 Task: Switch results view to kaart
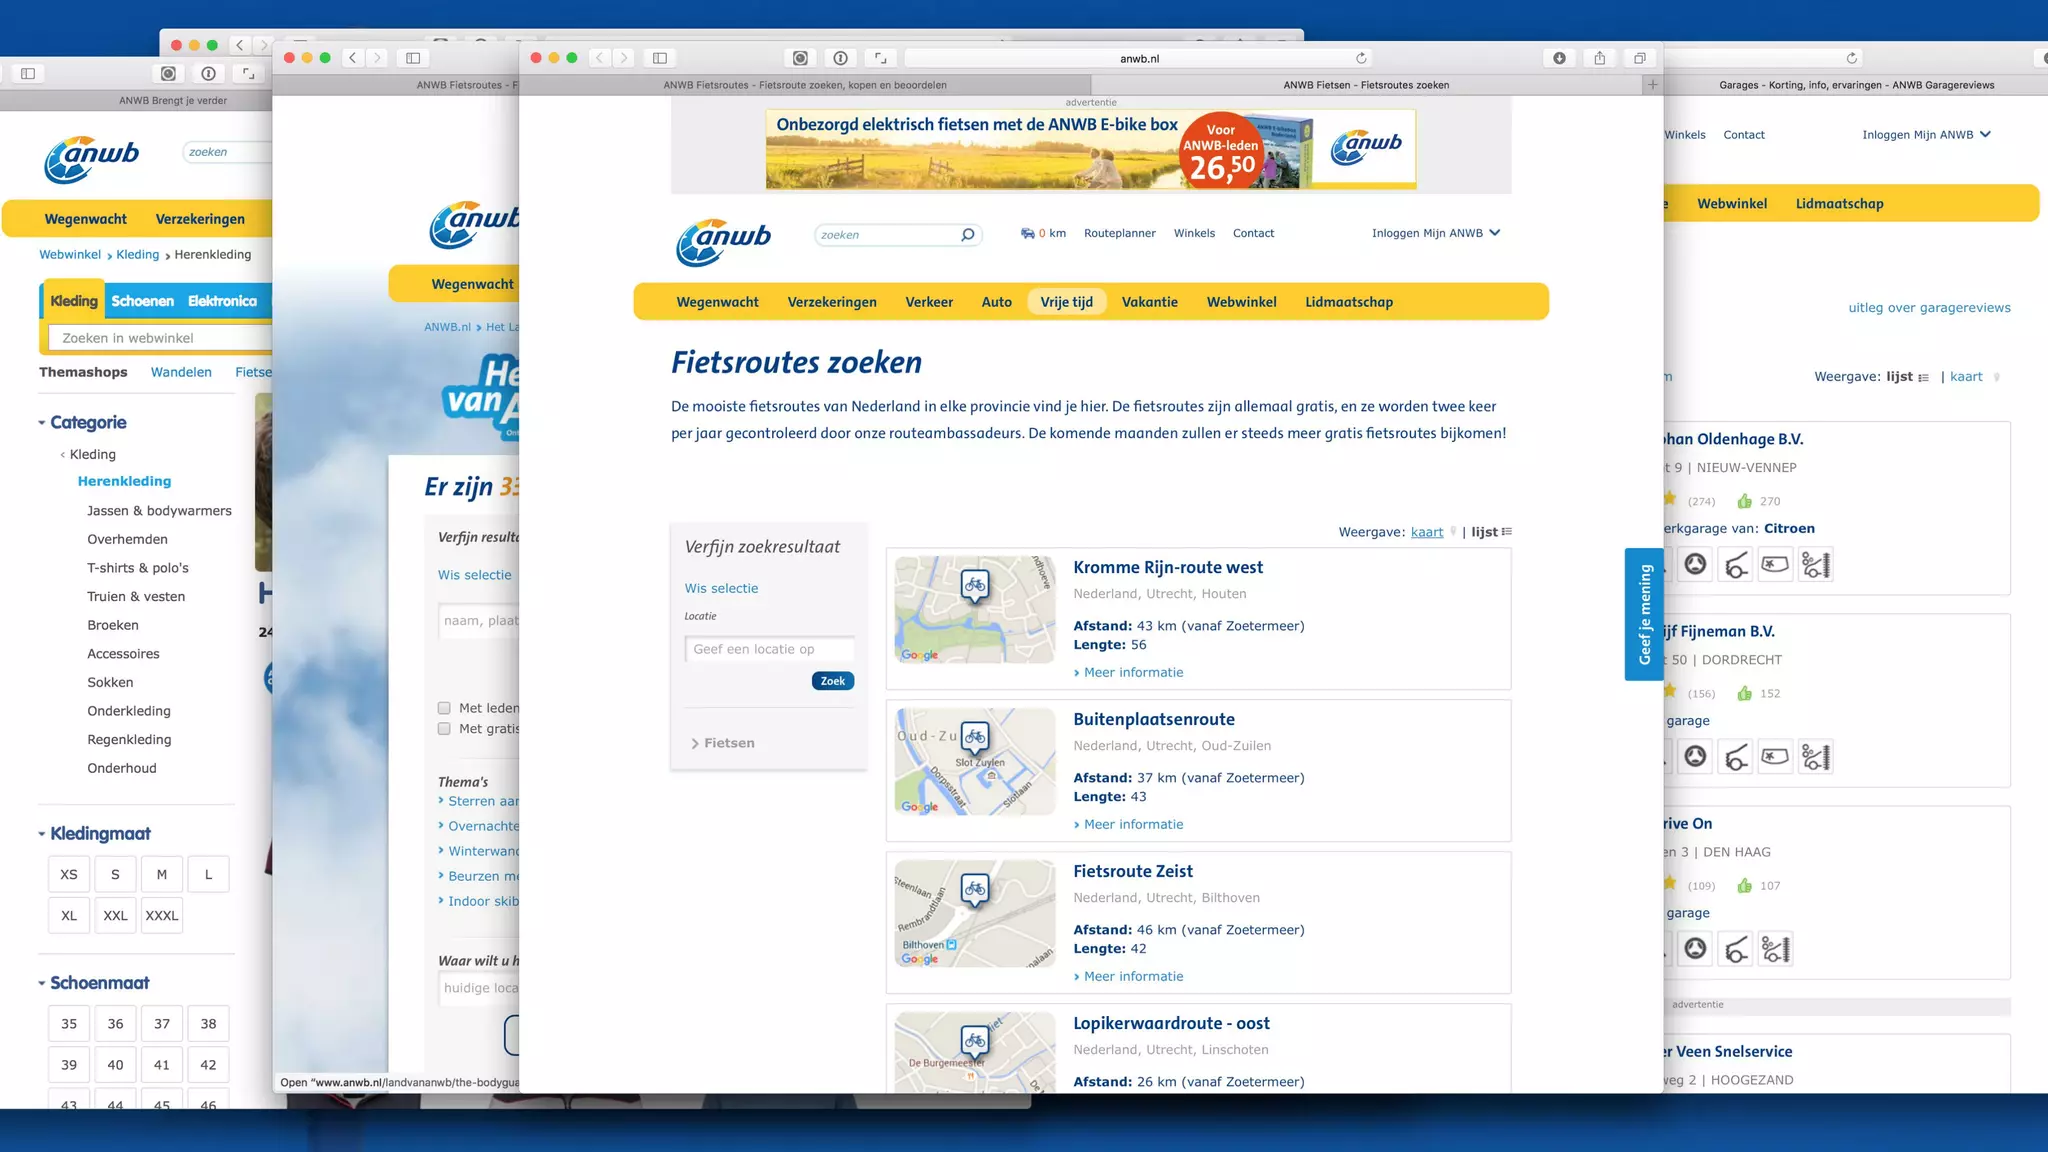tap(1426, 532)
